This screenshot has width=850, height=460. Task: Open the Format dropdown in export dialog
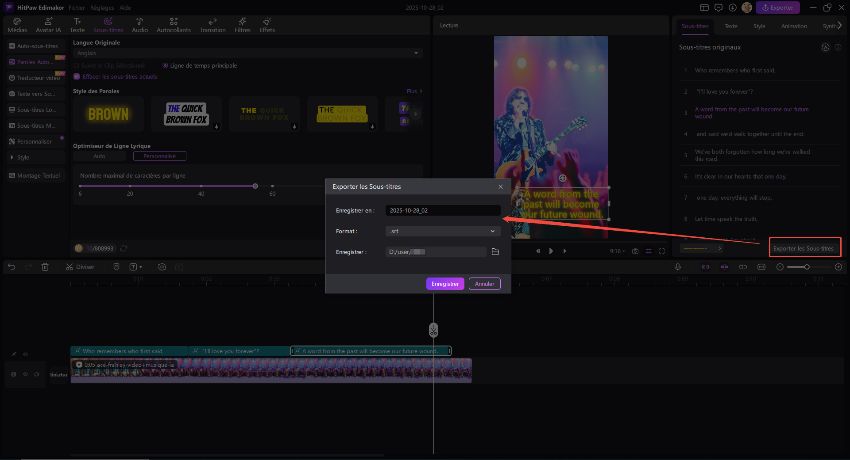[442, 231]
